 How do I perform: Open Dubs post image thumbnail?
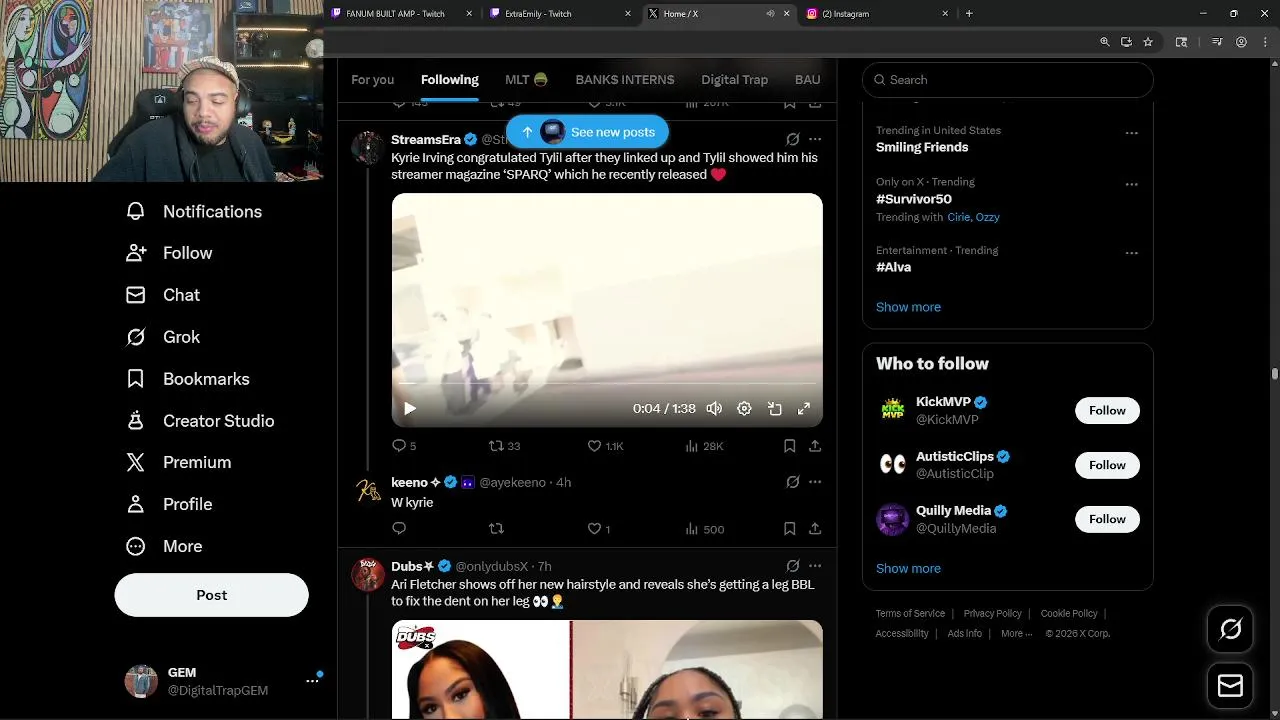click(607, 669)
